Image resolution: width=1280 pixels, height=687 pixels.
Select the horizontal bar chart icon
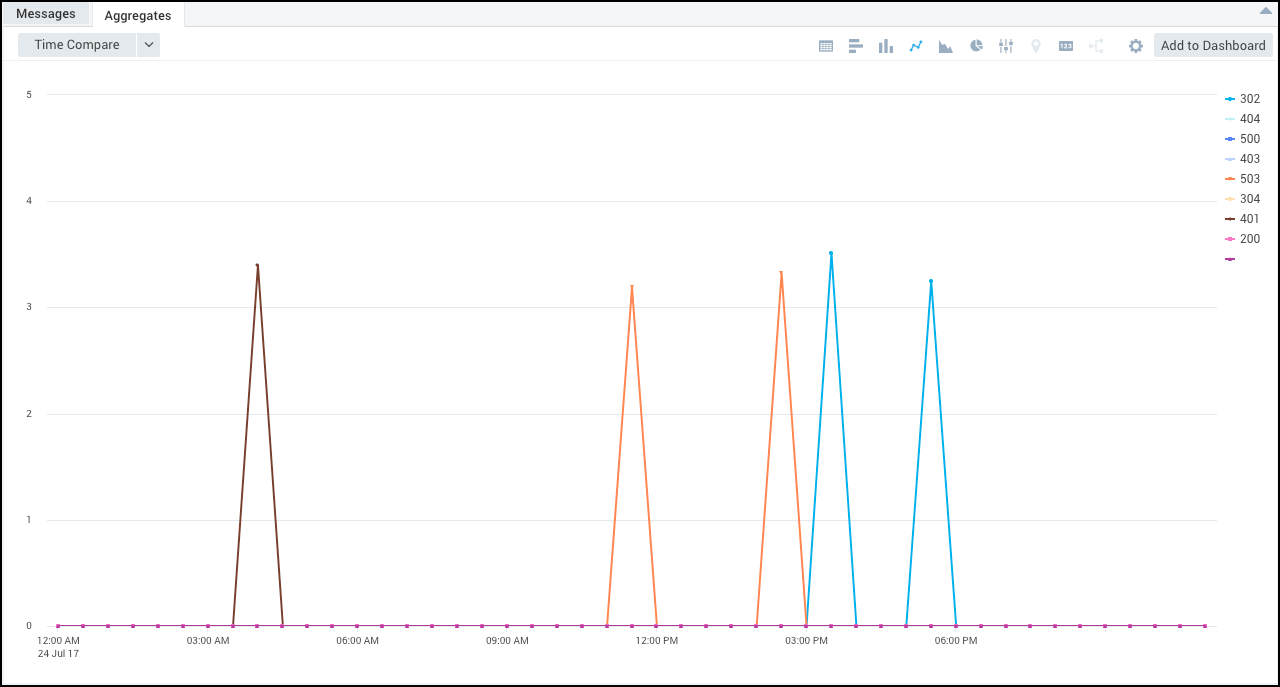tap(856, 46)
